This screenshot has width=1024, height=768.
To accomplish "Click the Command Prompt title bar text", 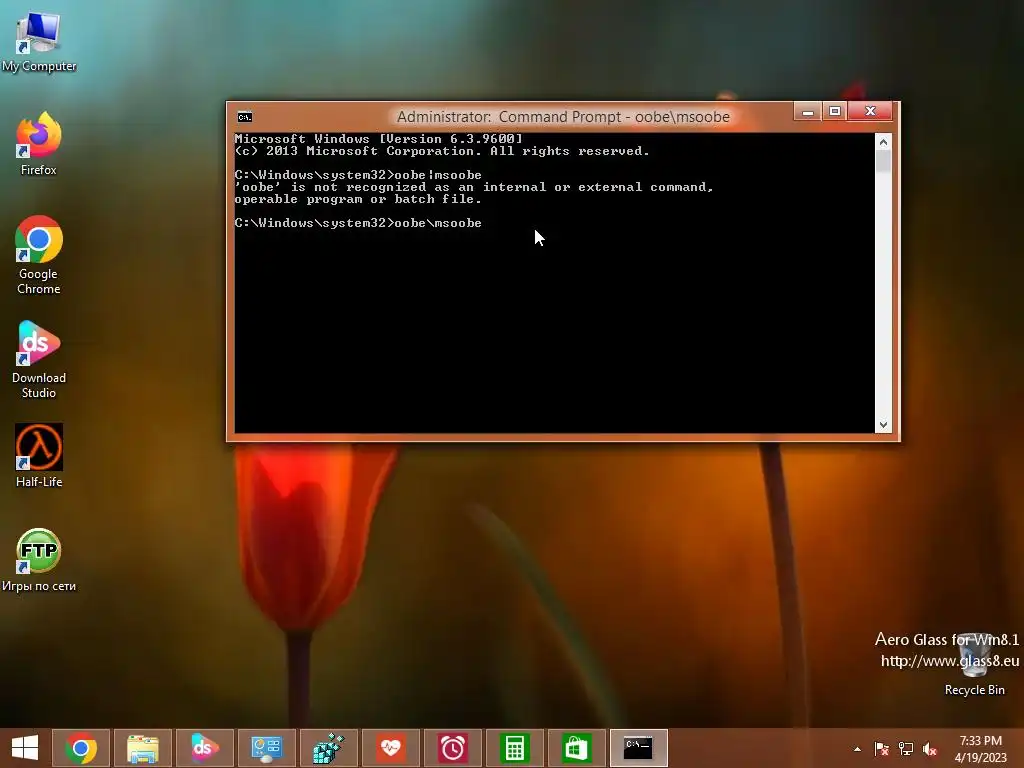I will coord(563,117).
